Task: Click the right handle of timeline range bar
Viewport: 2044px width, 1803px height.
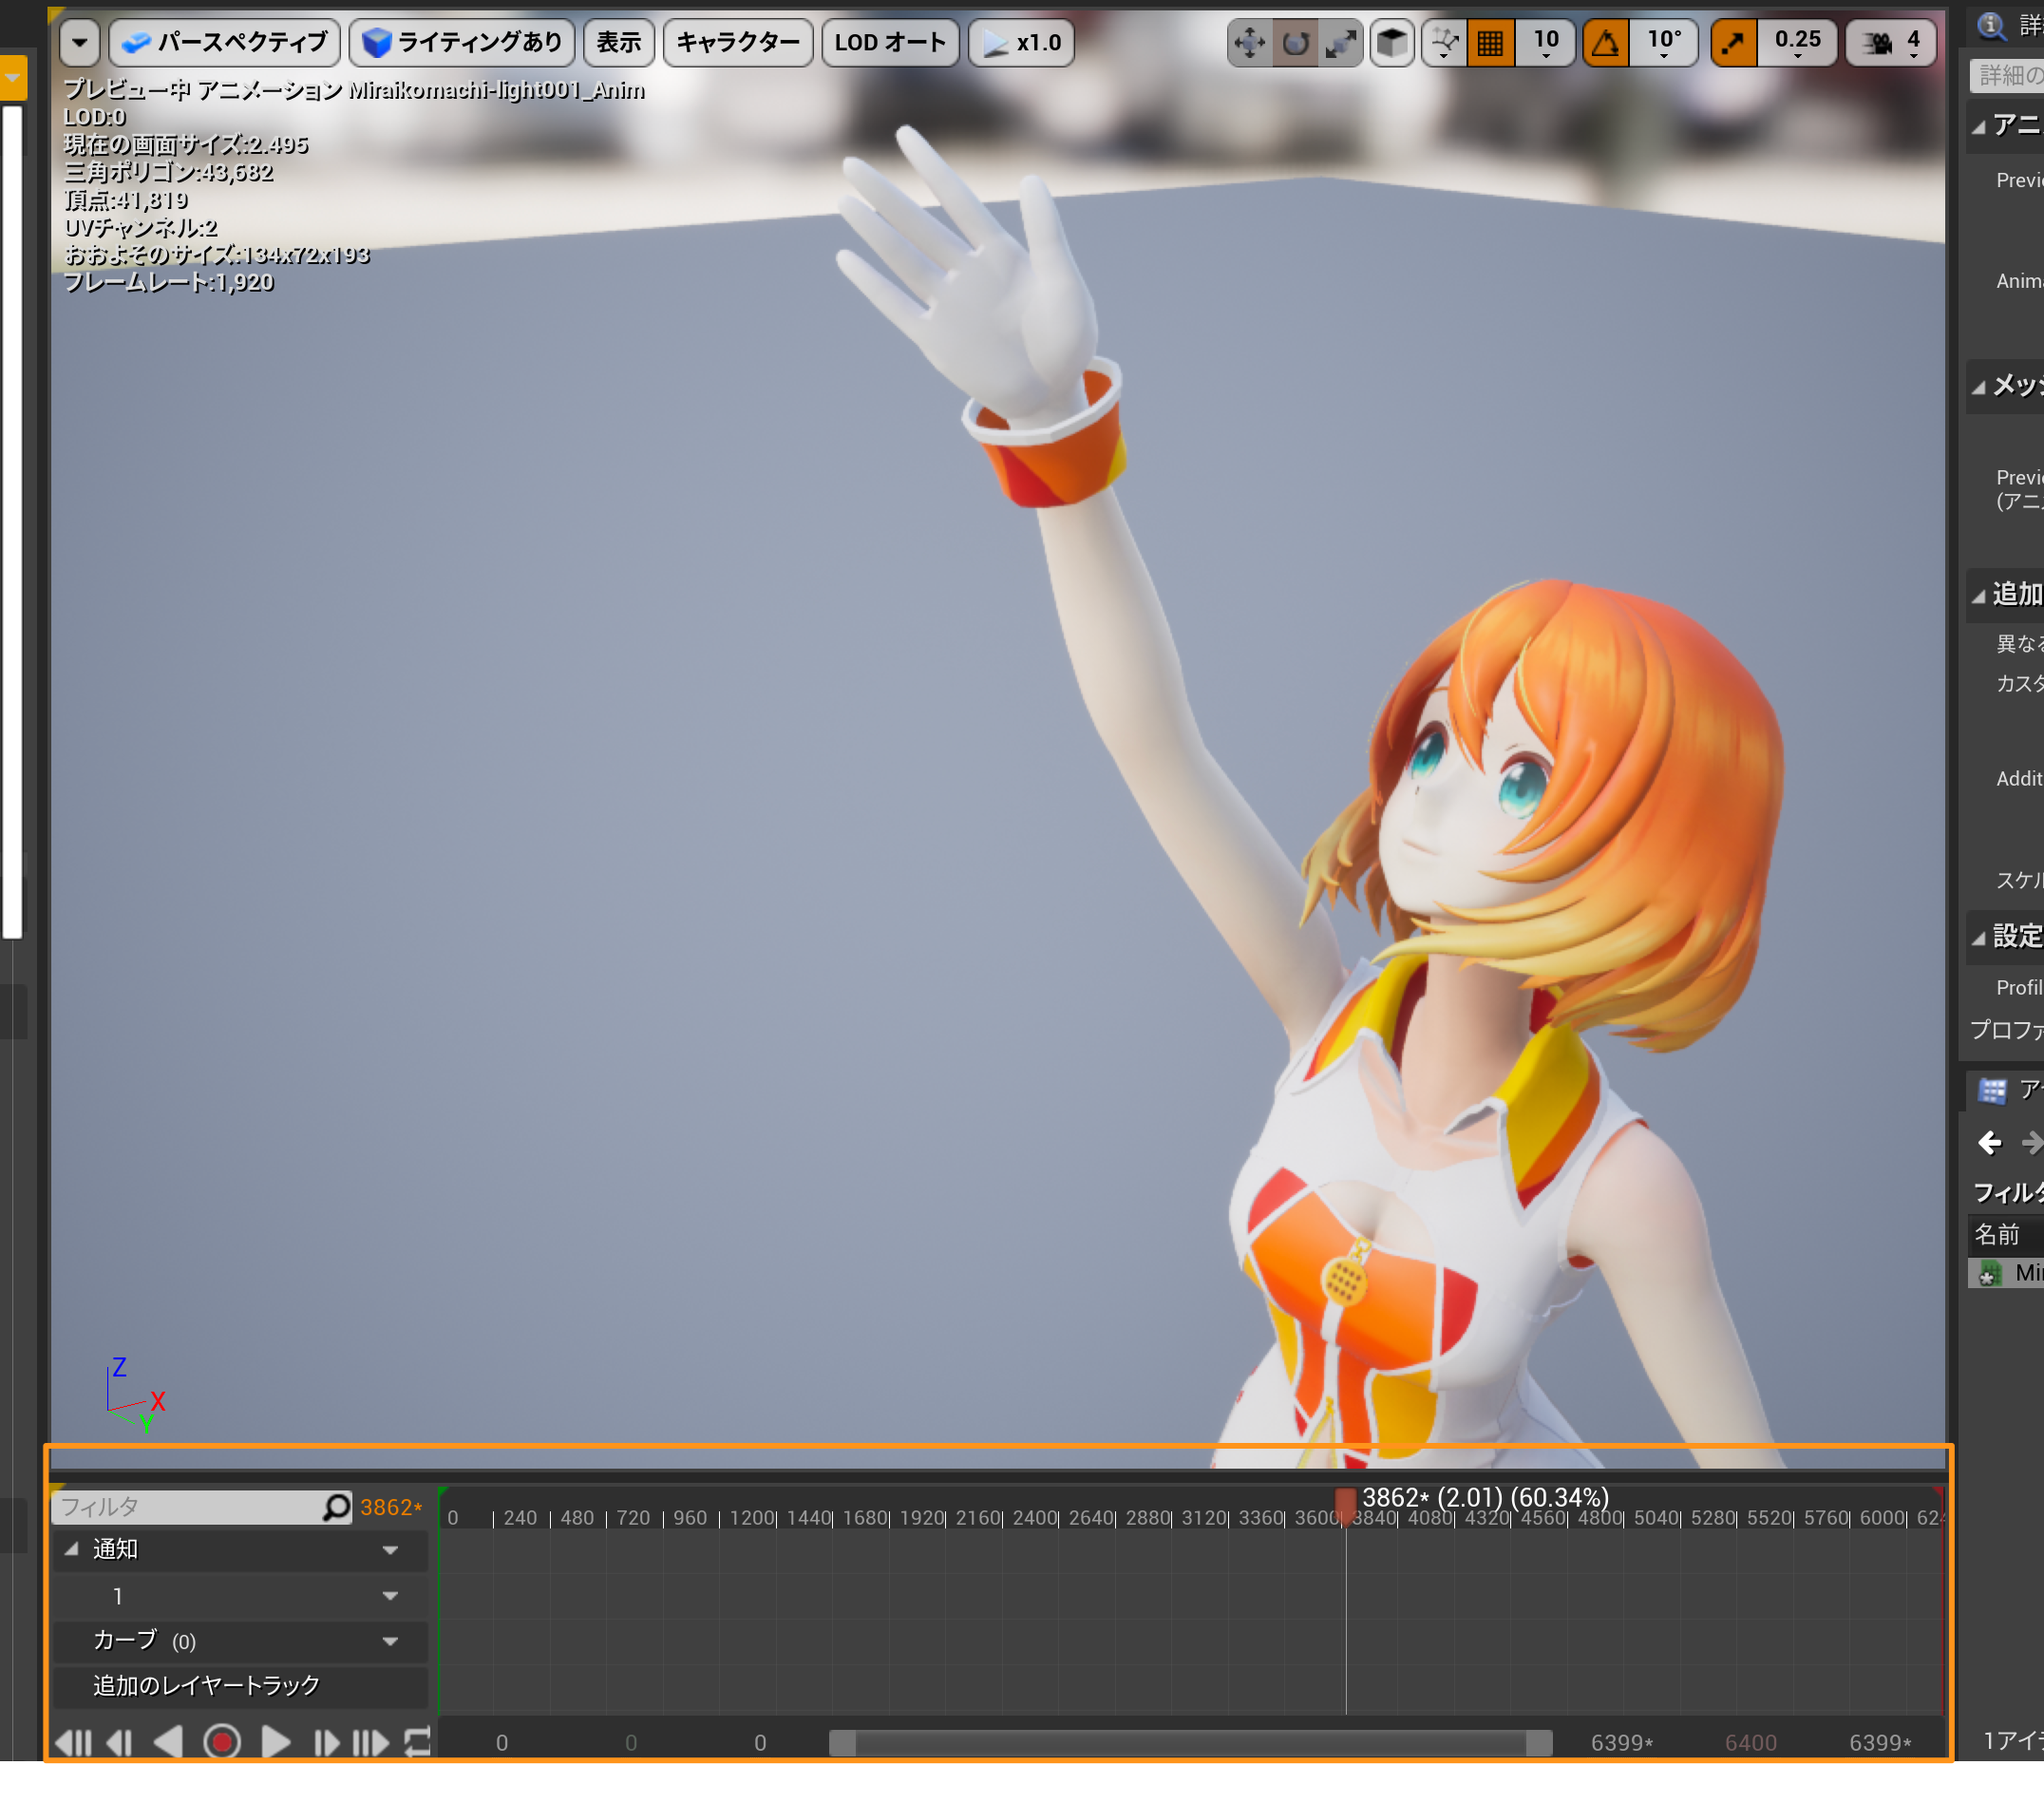Action: (1539, 1743)
